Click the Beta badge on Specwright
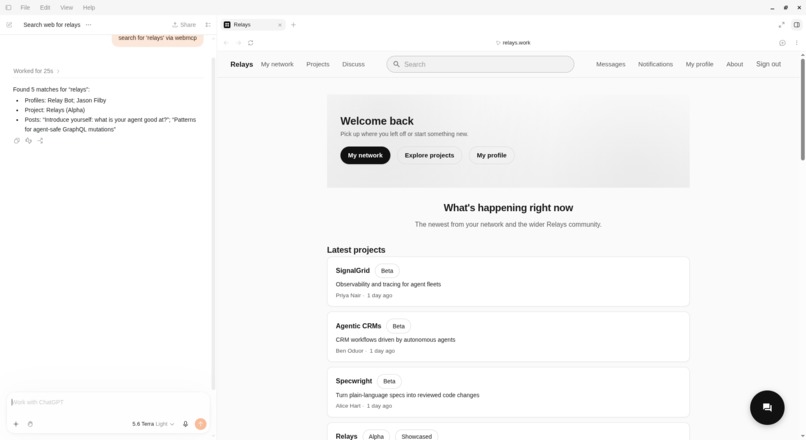Screen dimensions: 806x440 click(389, 381)
